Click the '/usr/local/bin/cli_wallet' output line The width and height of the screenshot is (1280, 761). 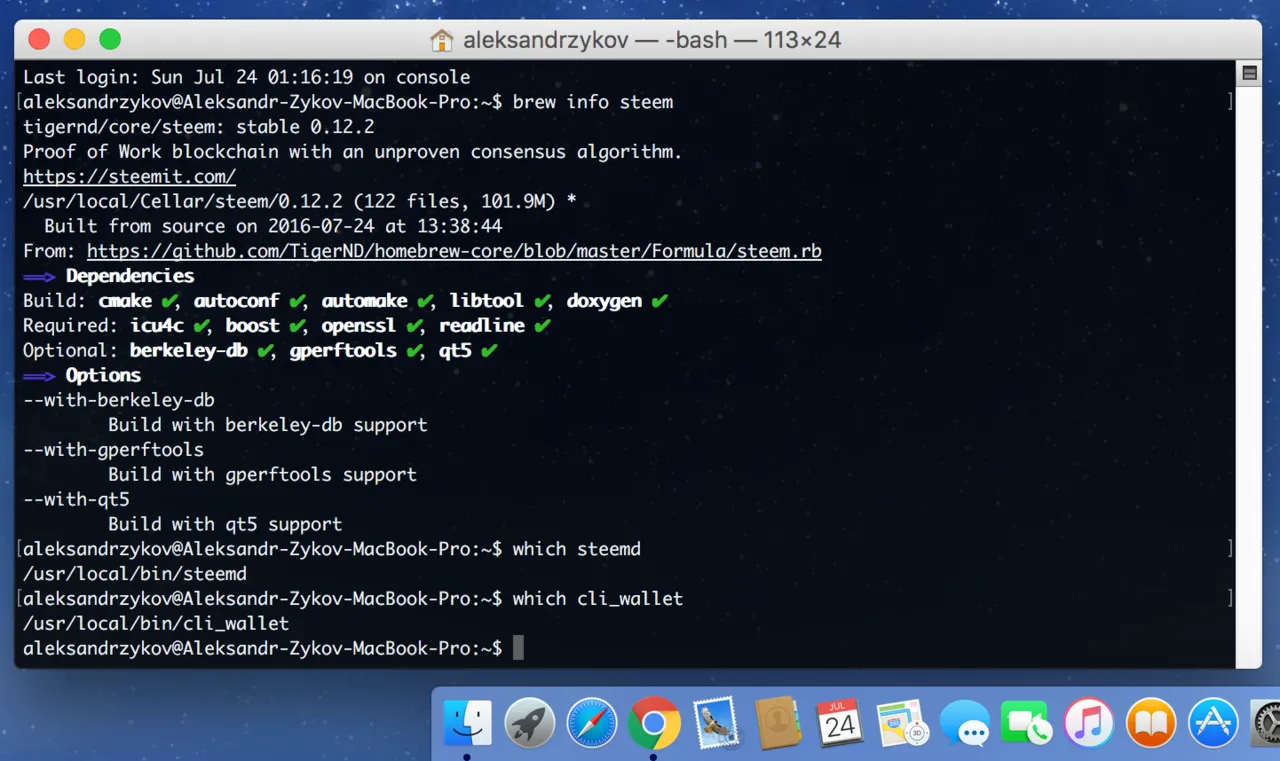[156, 624]
